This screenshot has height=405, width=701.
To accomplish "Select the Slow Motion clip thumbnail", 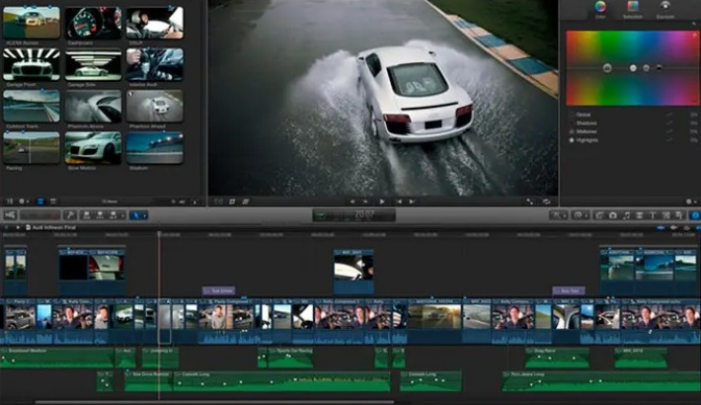I will (93, 146).
